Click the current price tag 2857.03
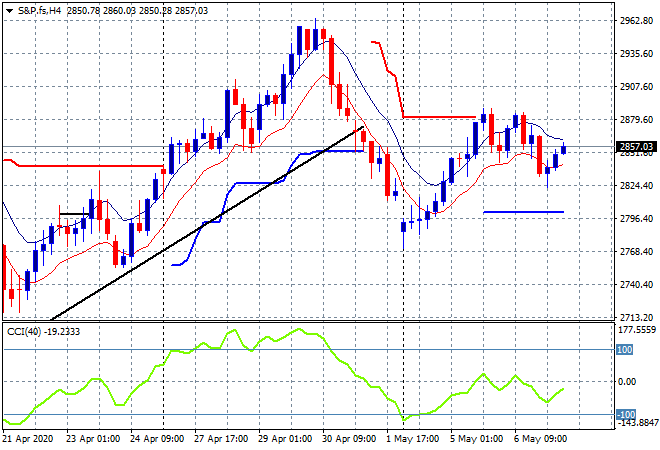The image size is (660, 450). click(x=637, y=146)
